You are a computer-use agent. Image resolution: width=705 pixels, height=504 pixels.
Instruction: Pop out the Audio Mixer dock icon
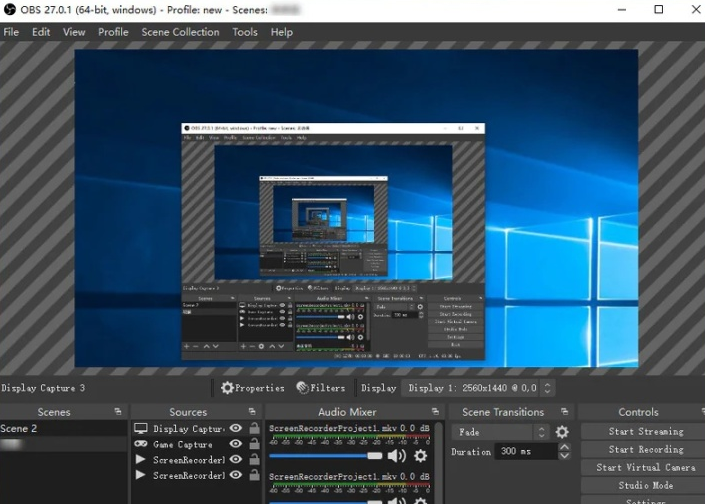coord(435,411)
